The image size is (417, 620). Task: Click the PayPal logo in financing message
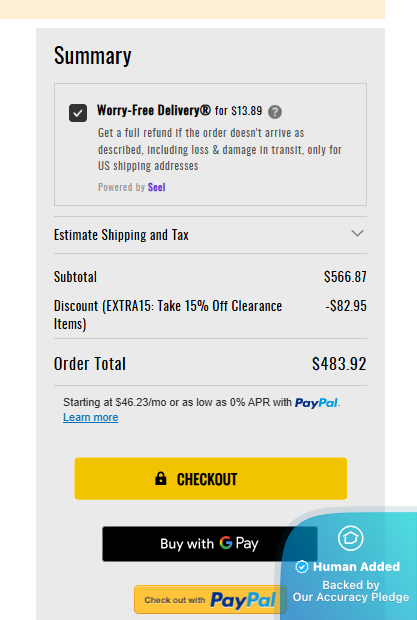click(316, 403)
